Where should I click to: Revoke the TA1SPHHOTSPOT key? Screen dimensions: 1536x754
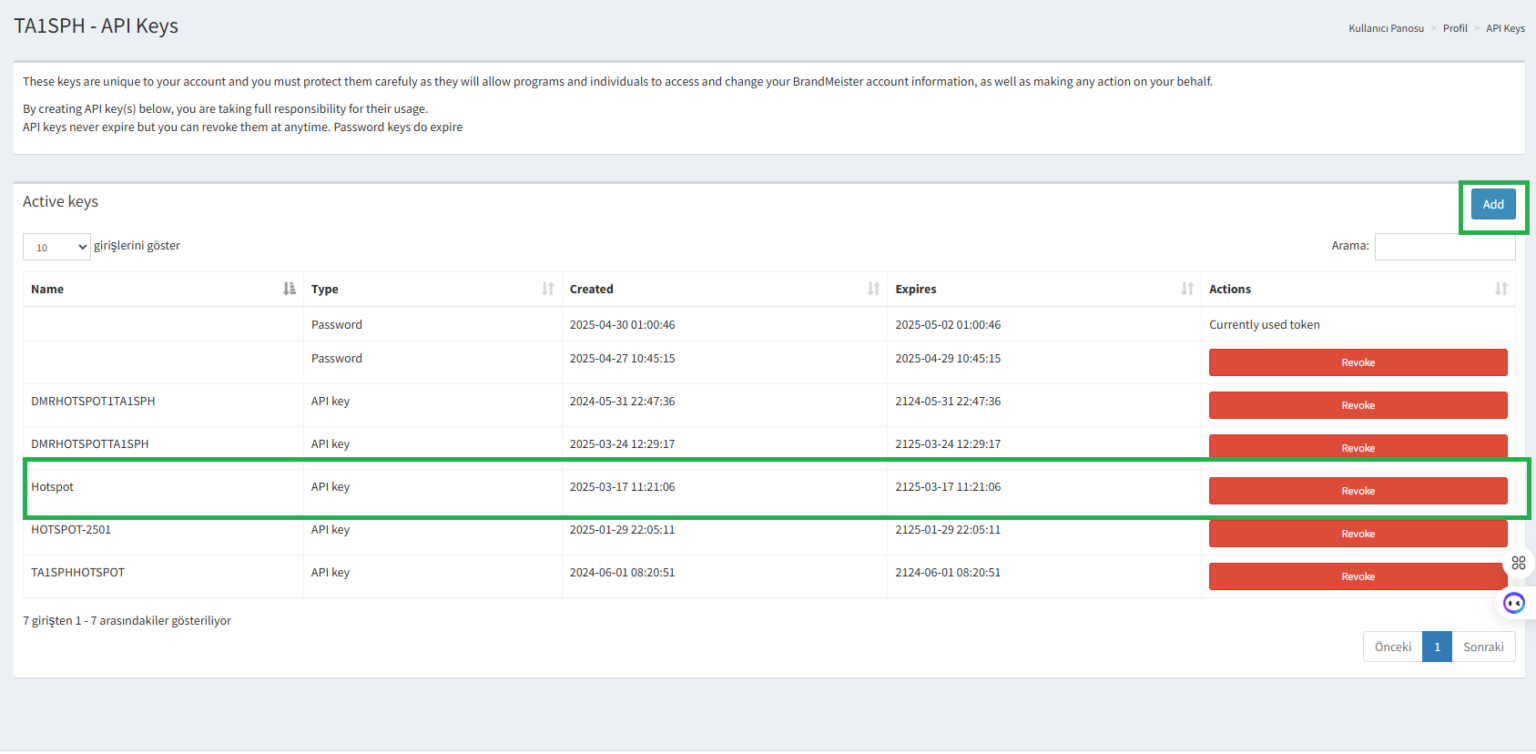[1358, 576]
